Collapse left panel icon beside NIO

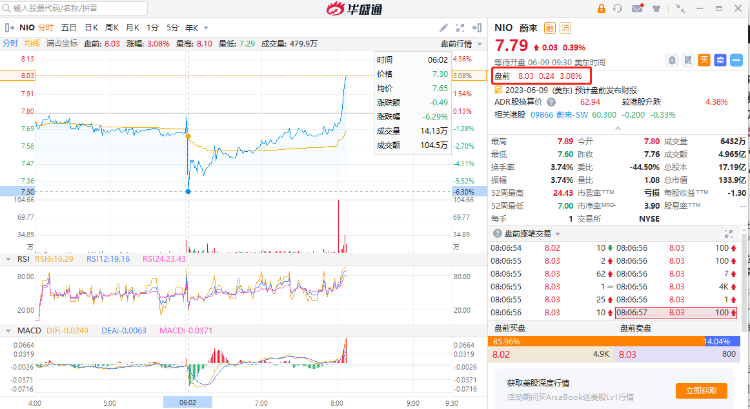[9, 28]
